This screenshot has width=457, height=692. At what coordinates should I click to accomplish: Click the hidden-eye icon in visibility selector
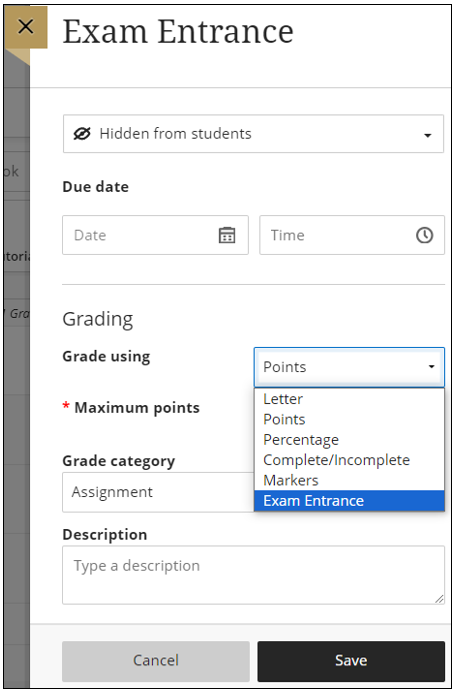click(x=82, y=133)
